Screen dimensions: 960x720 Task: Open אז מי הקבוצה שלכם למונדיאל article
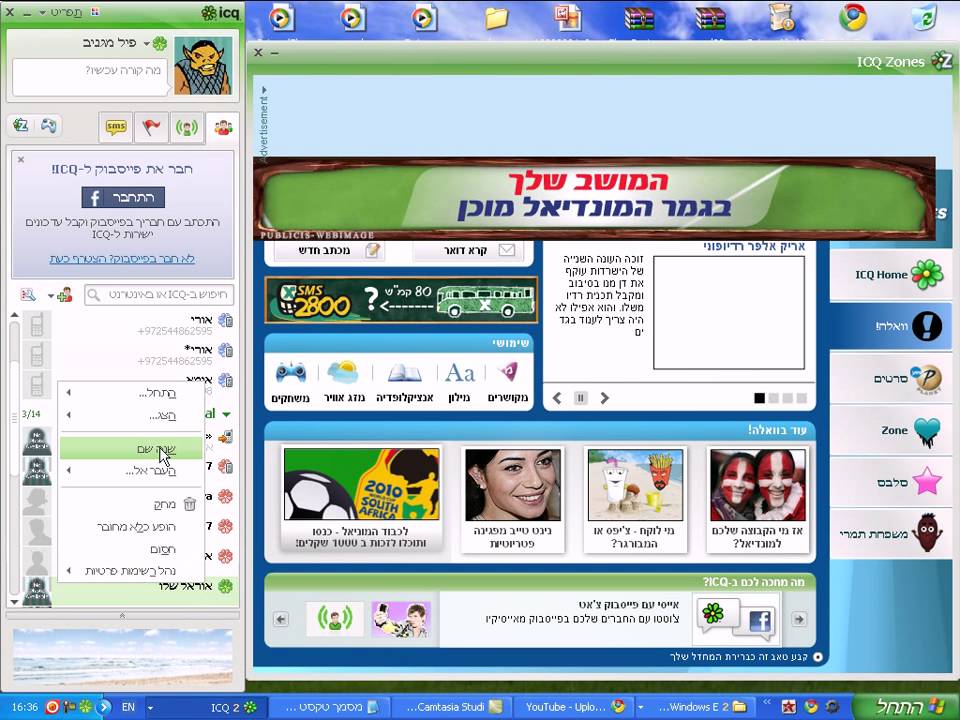757,499
